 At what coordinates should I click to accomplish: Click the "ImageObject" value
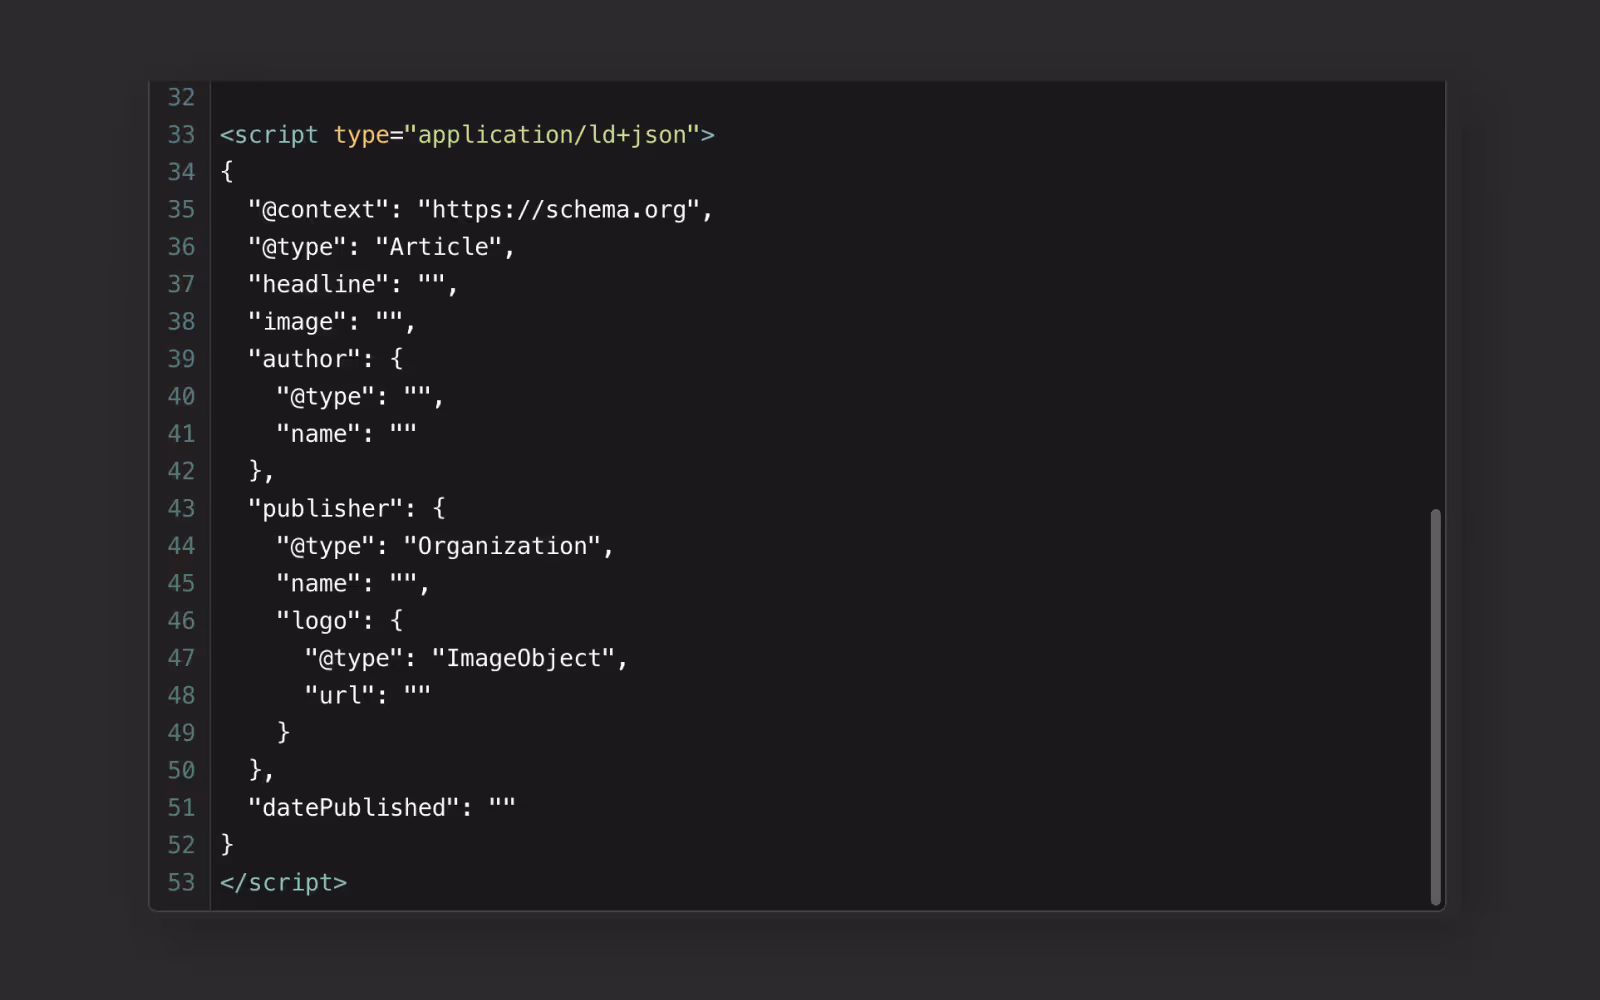point(523,658)
